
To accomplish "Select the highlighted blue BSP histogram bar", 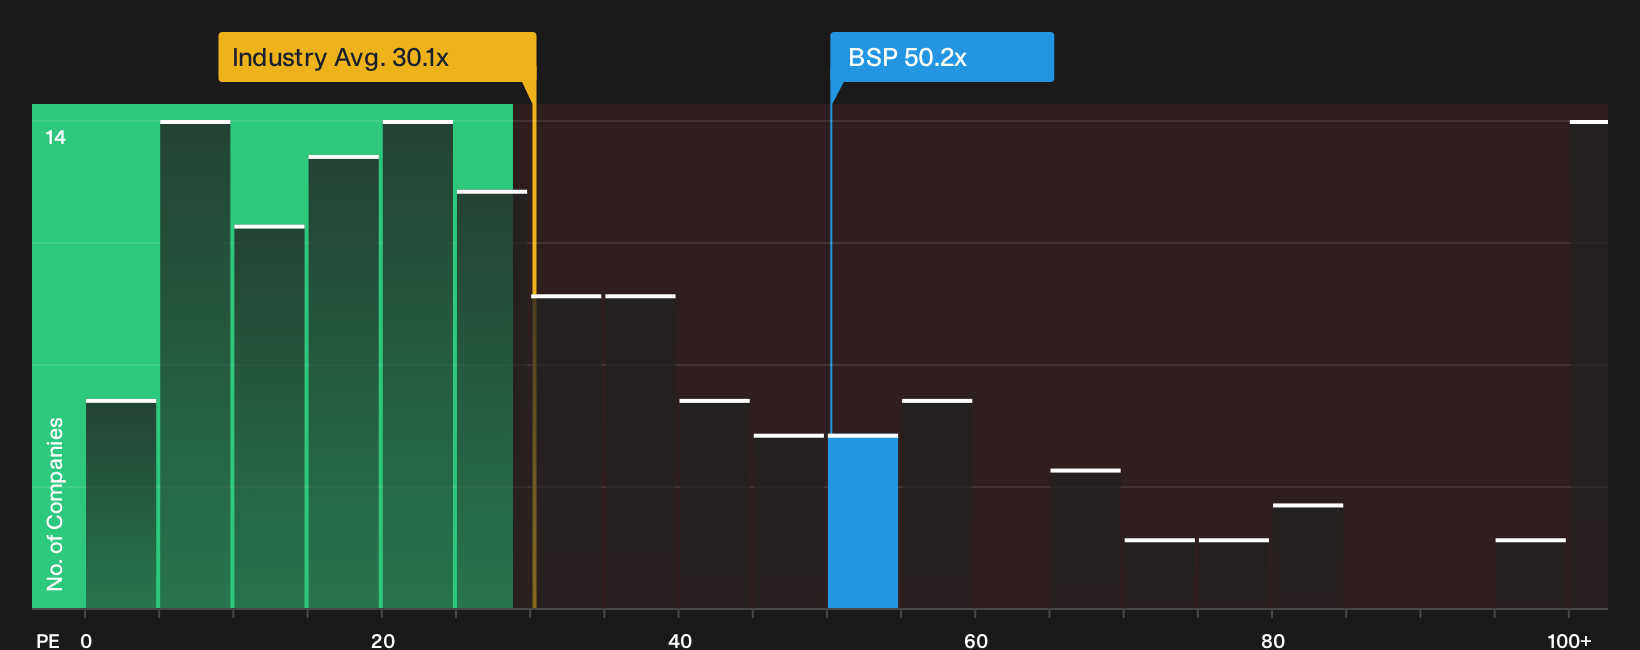I will (863, 521).
